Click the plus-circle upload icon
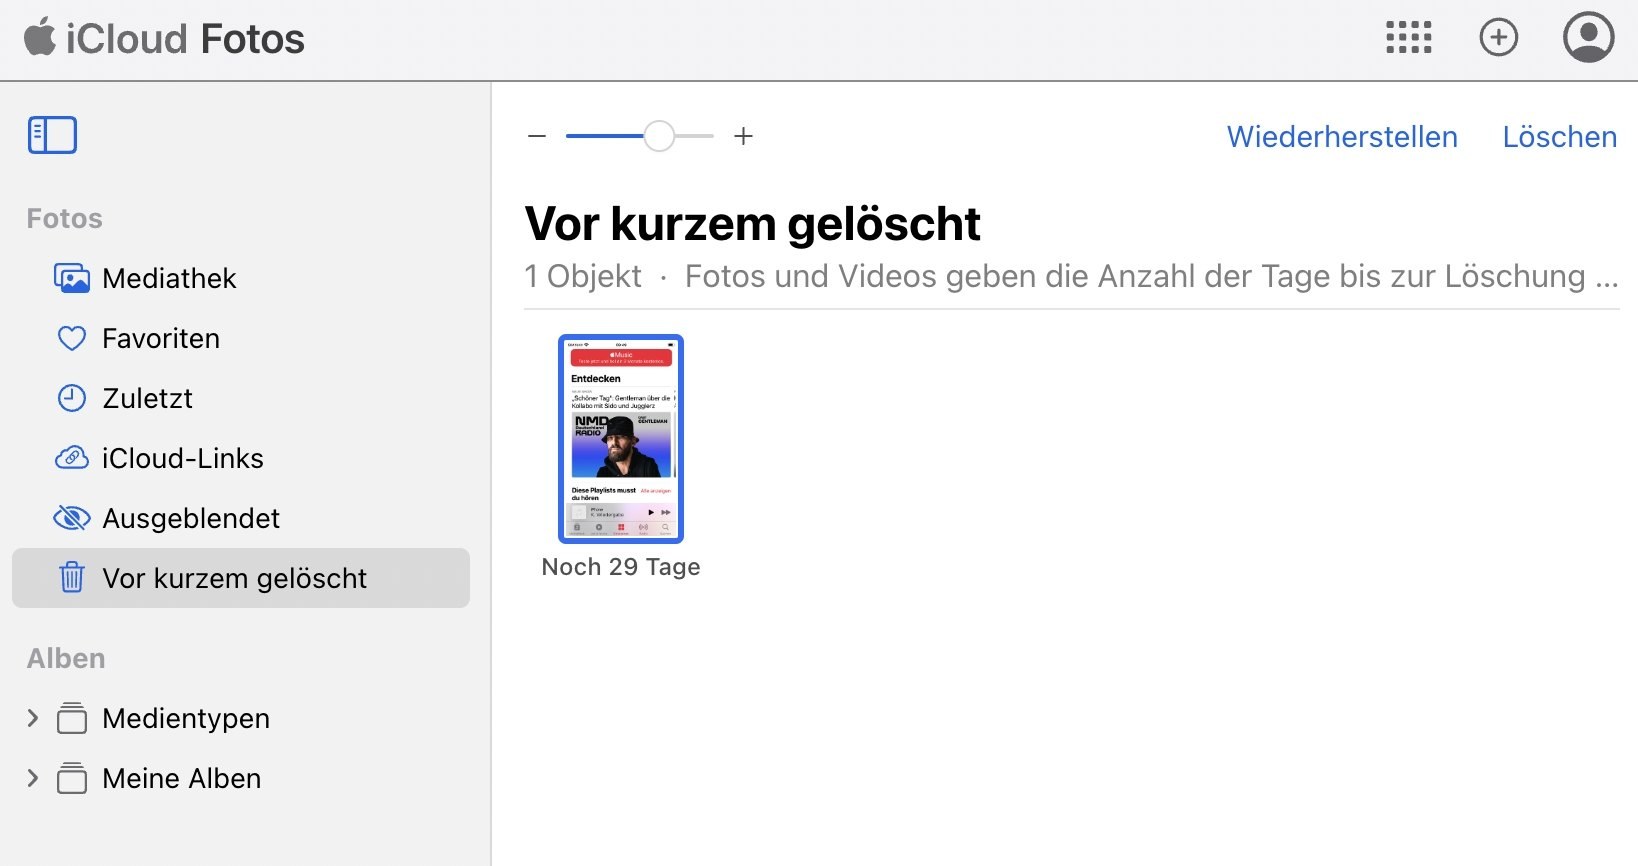1638x866 pixels. (1498, 38)
